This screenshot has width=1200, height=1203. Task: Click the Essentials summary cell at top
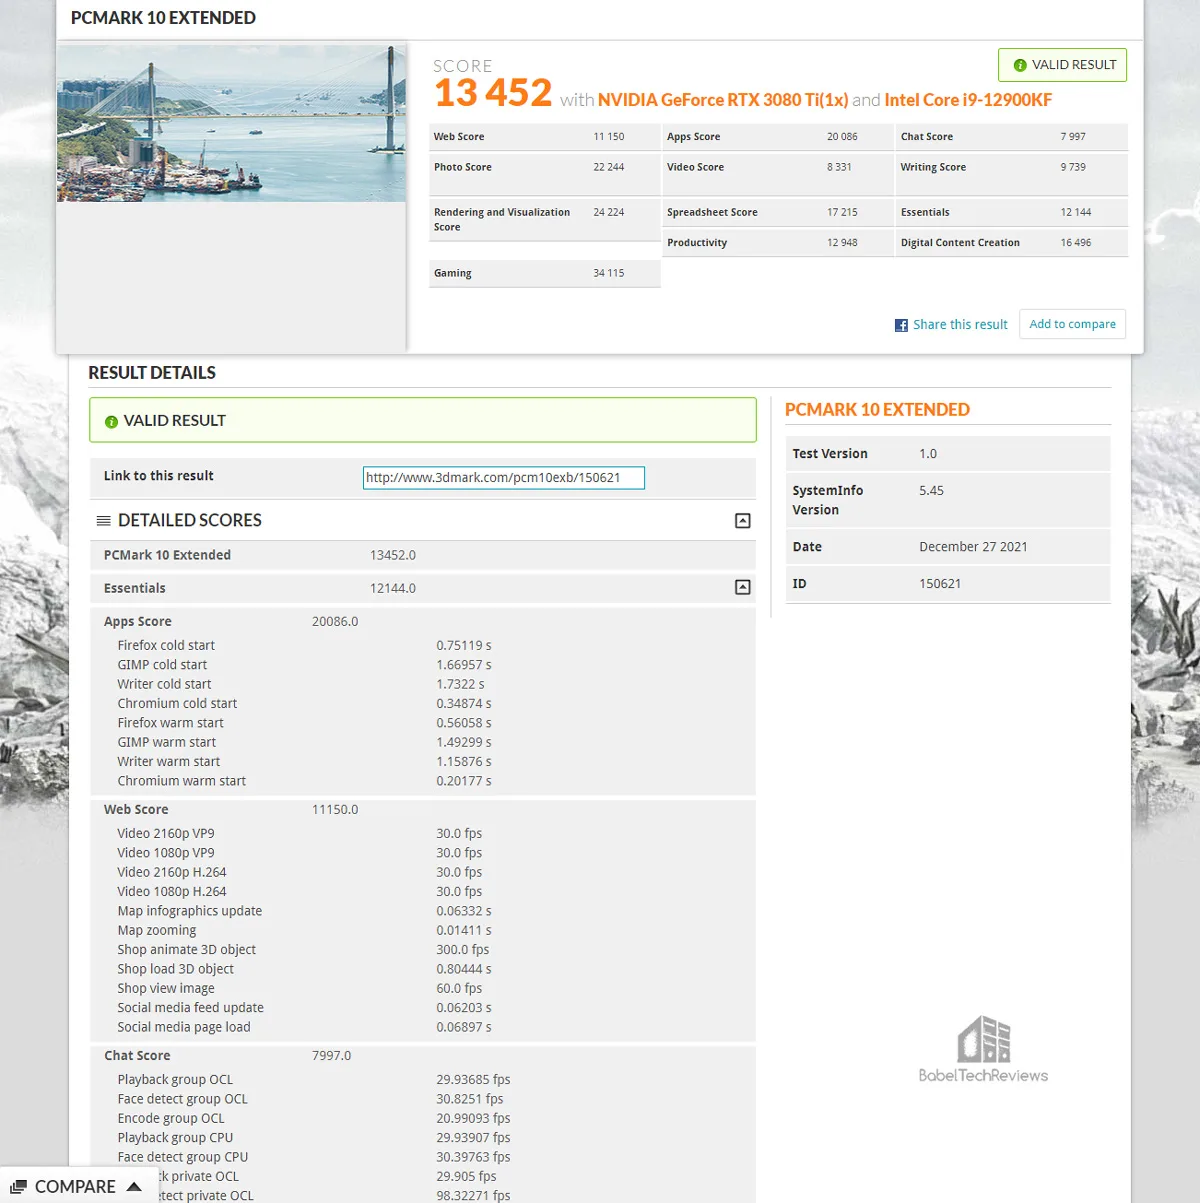[x=1012, y=212]
